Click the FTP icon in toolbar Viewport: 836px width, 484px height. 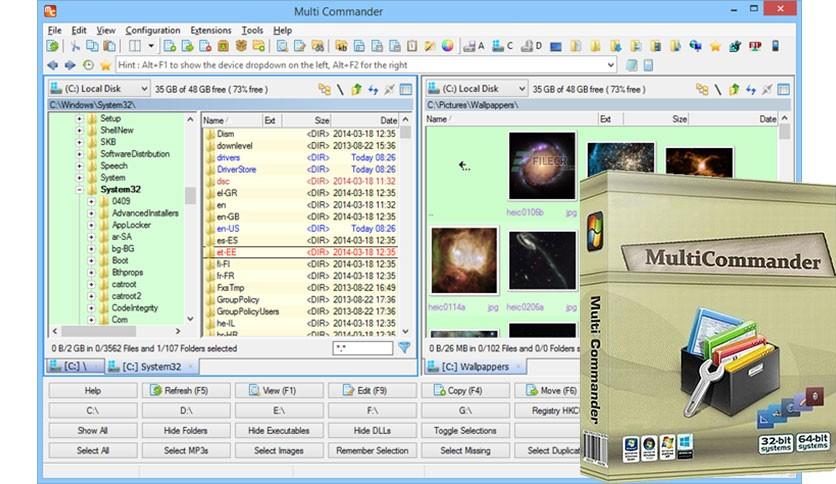tap(755, 46)
